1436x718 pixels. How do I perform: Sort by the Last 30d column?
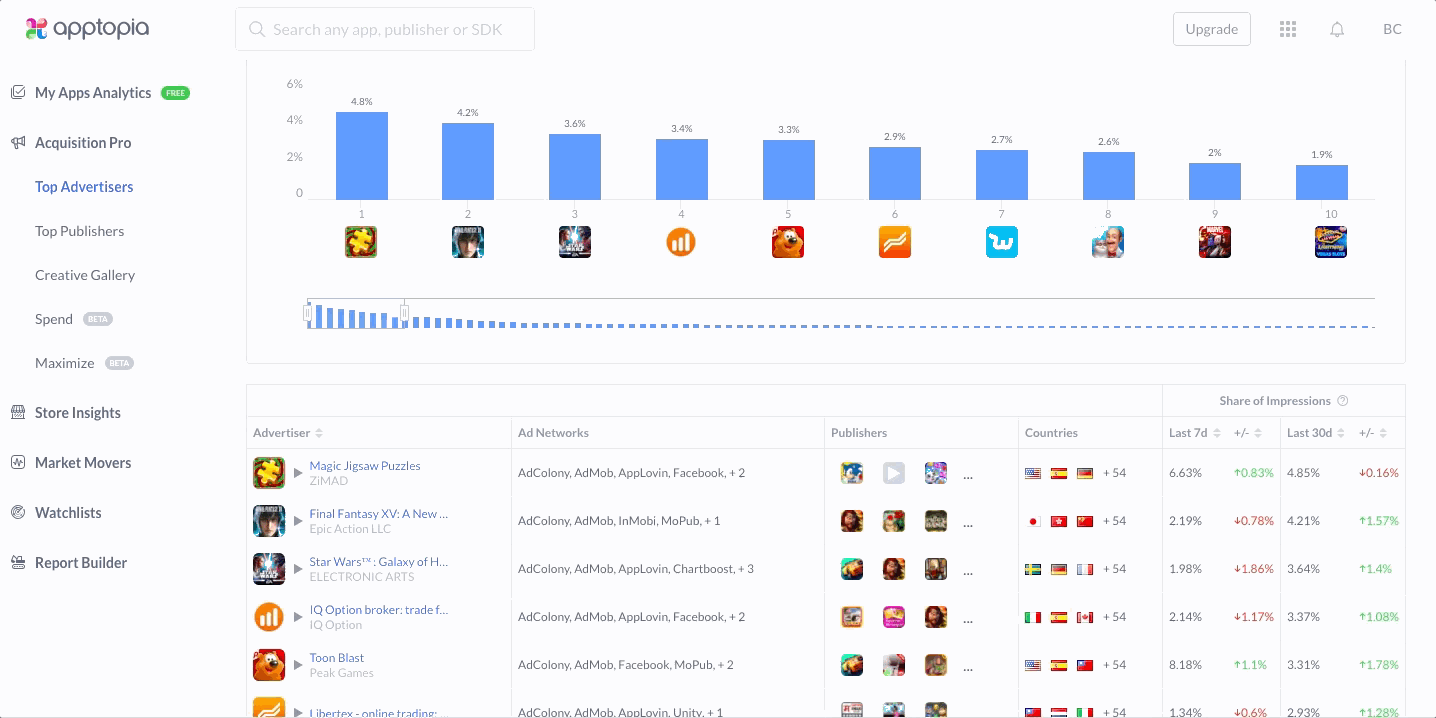coord(1341,433)
